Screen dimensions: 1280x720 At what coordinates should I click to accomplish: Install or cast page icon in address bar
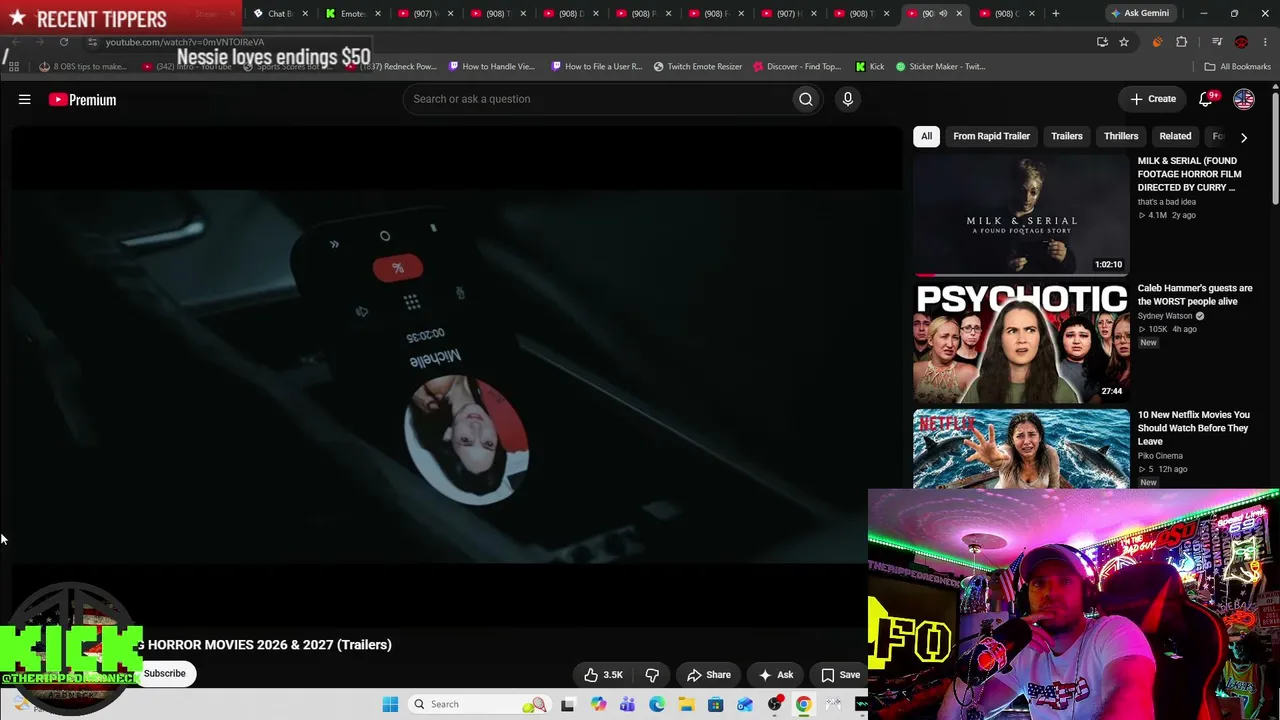[x=1102, y=42]
